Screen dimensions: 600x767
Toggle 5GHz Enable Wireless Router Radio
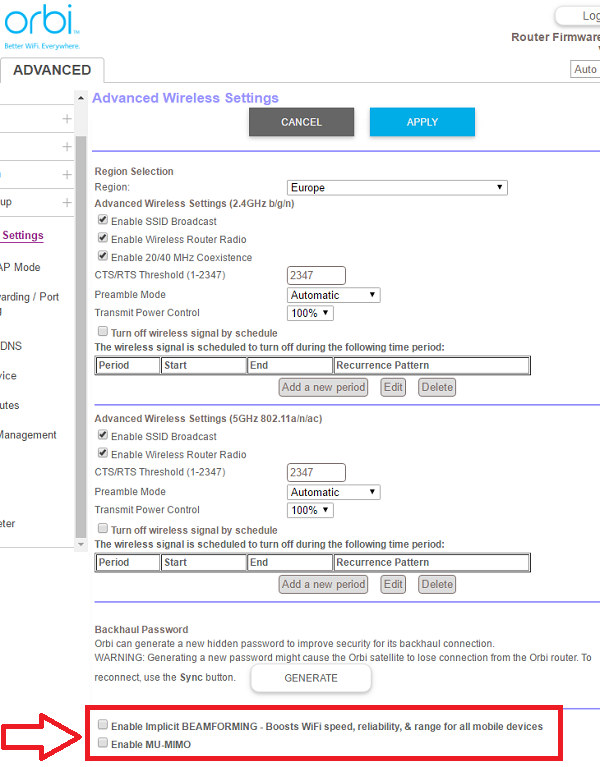click(x=103, y=453)
